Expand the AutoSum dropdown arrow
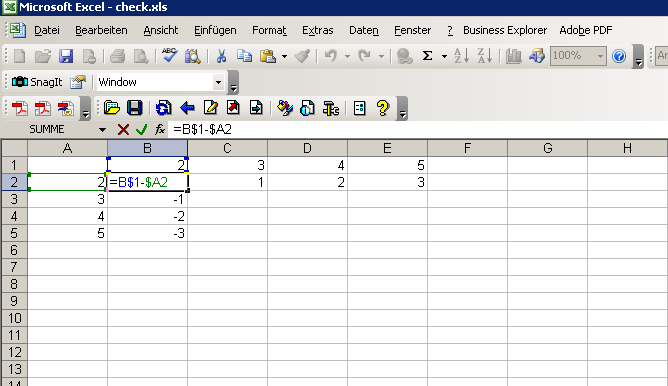The image size is (668, 386). coord(444,56)
